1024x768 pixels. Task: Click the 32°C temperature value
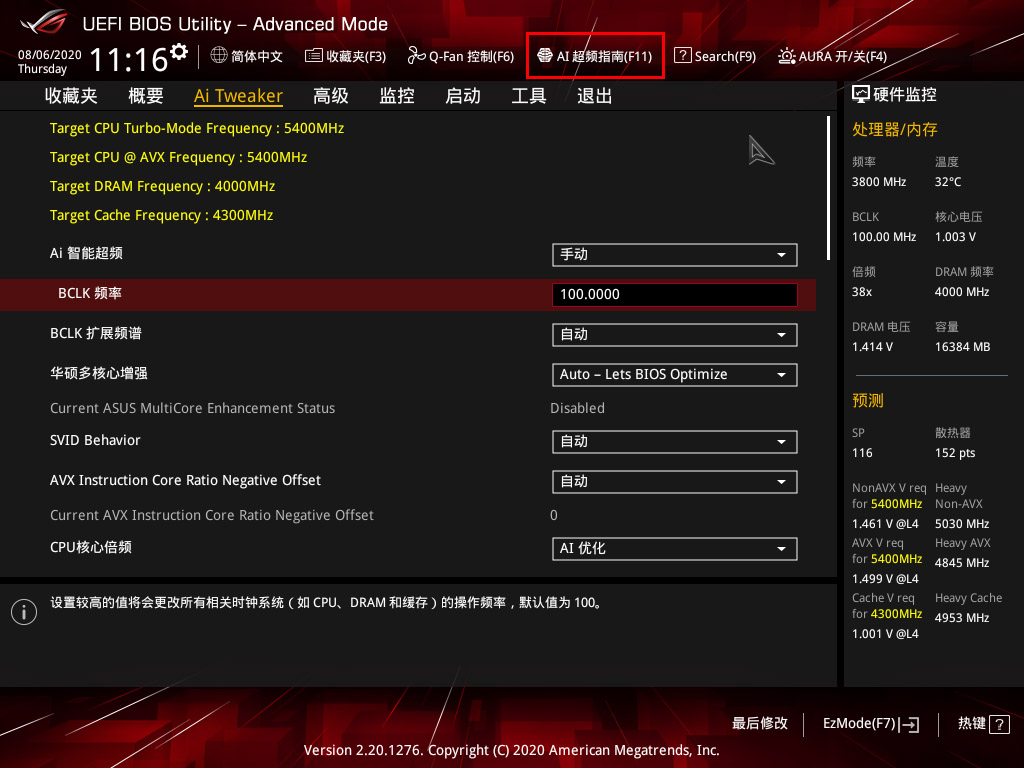[x=948, y=182]
